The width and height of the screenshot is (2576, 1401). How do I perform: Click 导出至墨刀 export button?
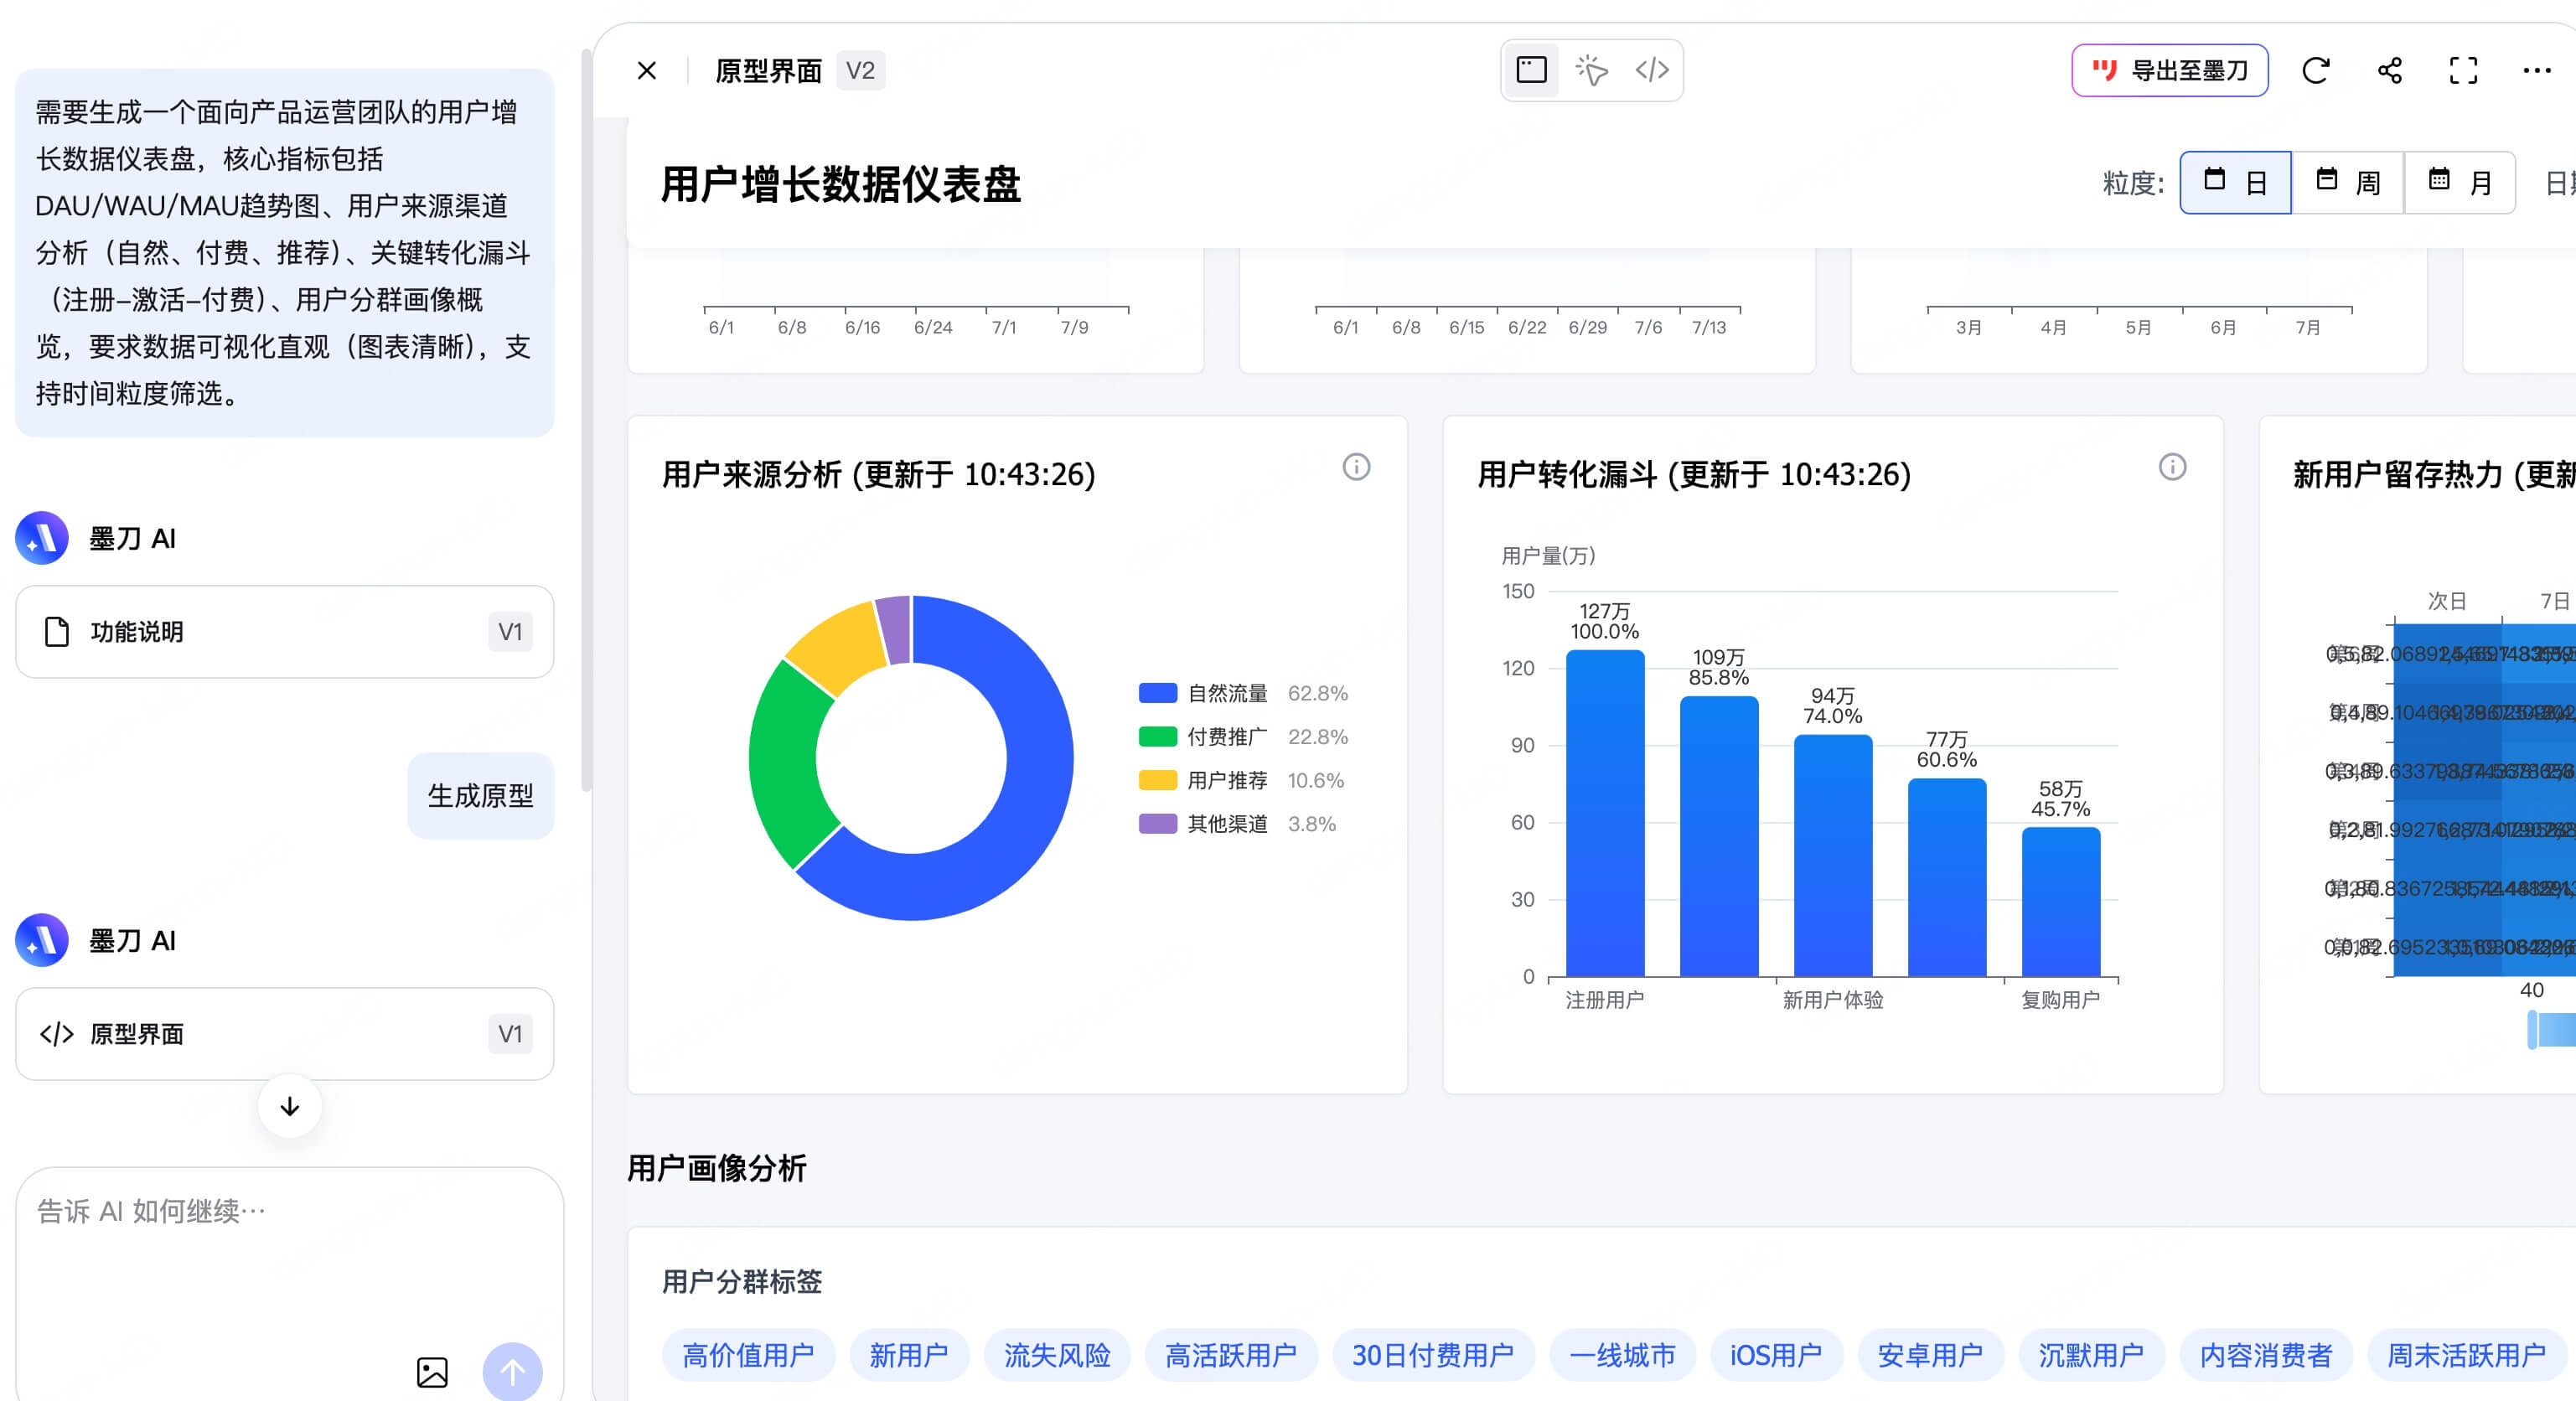coord(2169,70)
